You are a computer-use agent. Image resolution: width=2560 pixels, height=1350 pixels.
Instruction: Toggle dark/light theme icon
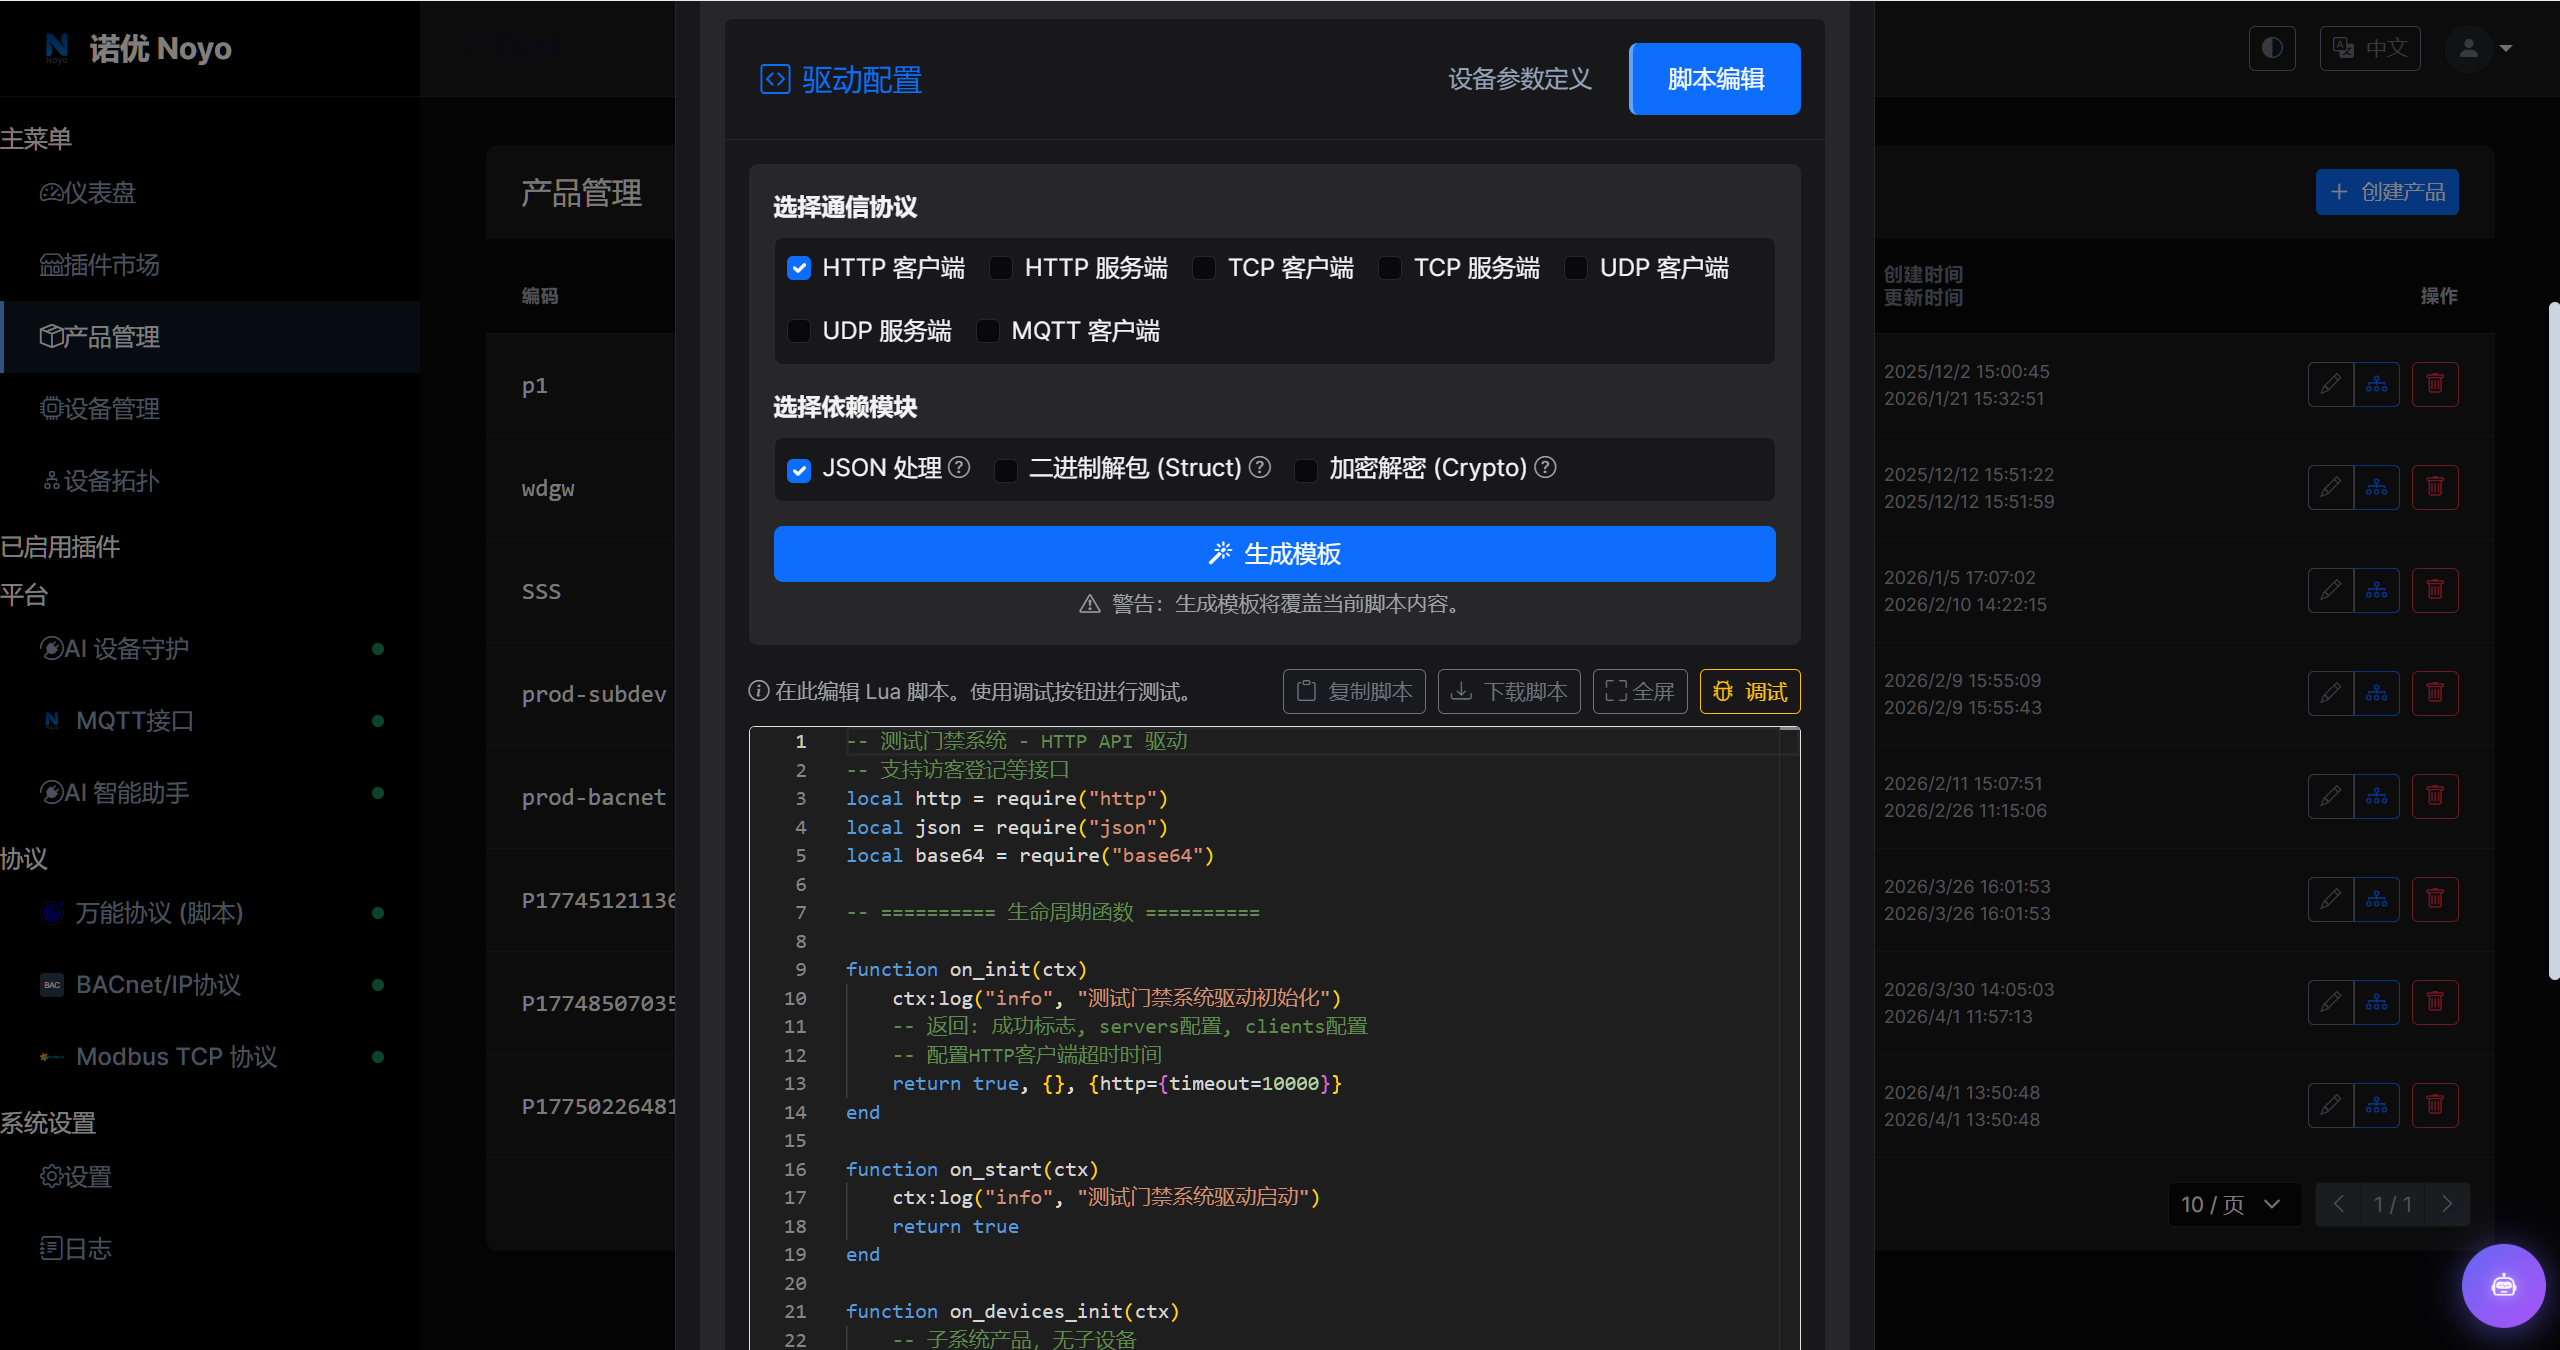pyautogui.click(x=2272, y=48)
